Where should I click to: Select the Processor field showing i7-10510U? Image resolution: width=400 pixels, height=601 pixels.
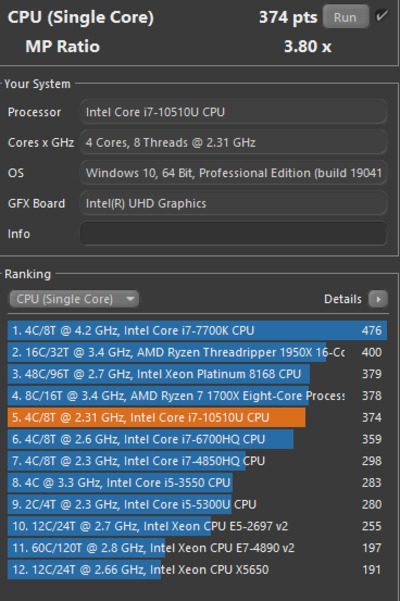233,112
